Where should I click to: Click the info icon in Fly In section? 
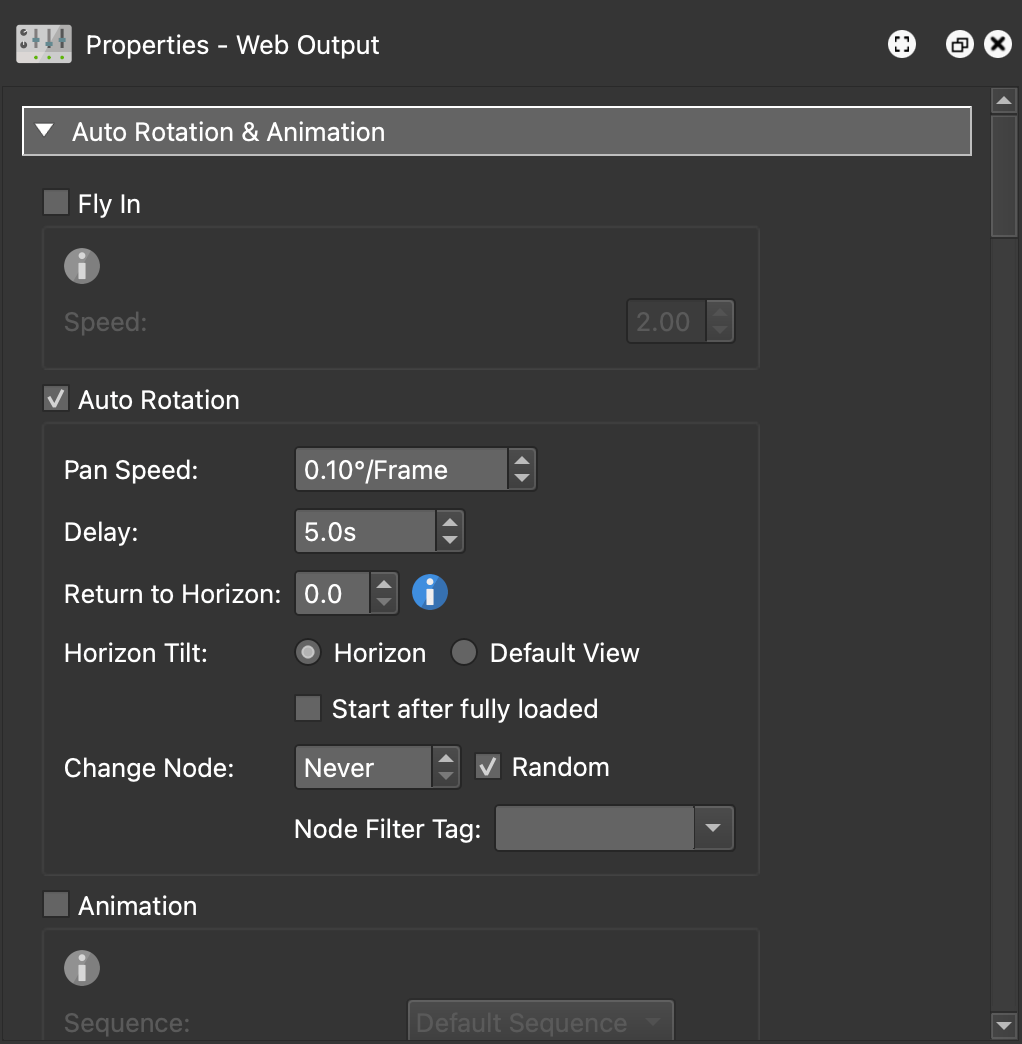pos(82,266)
